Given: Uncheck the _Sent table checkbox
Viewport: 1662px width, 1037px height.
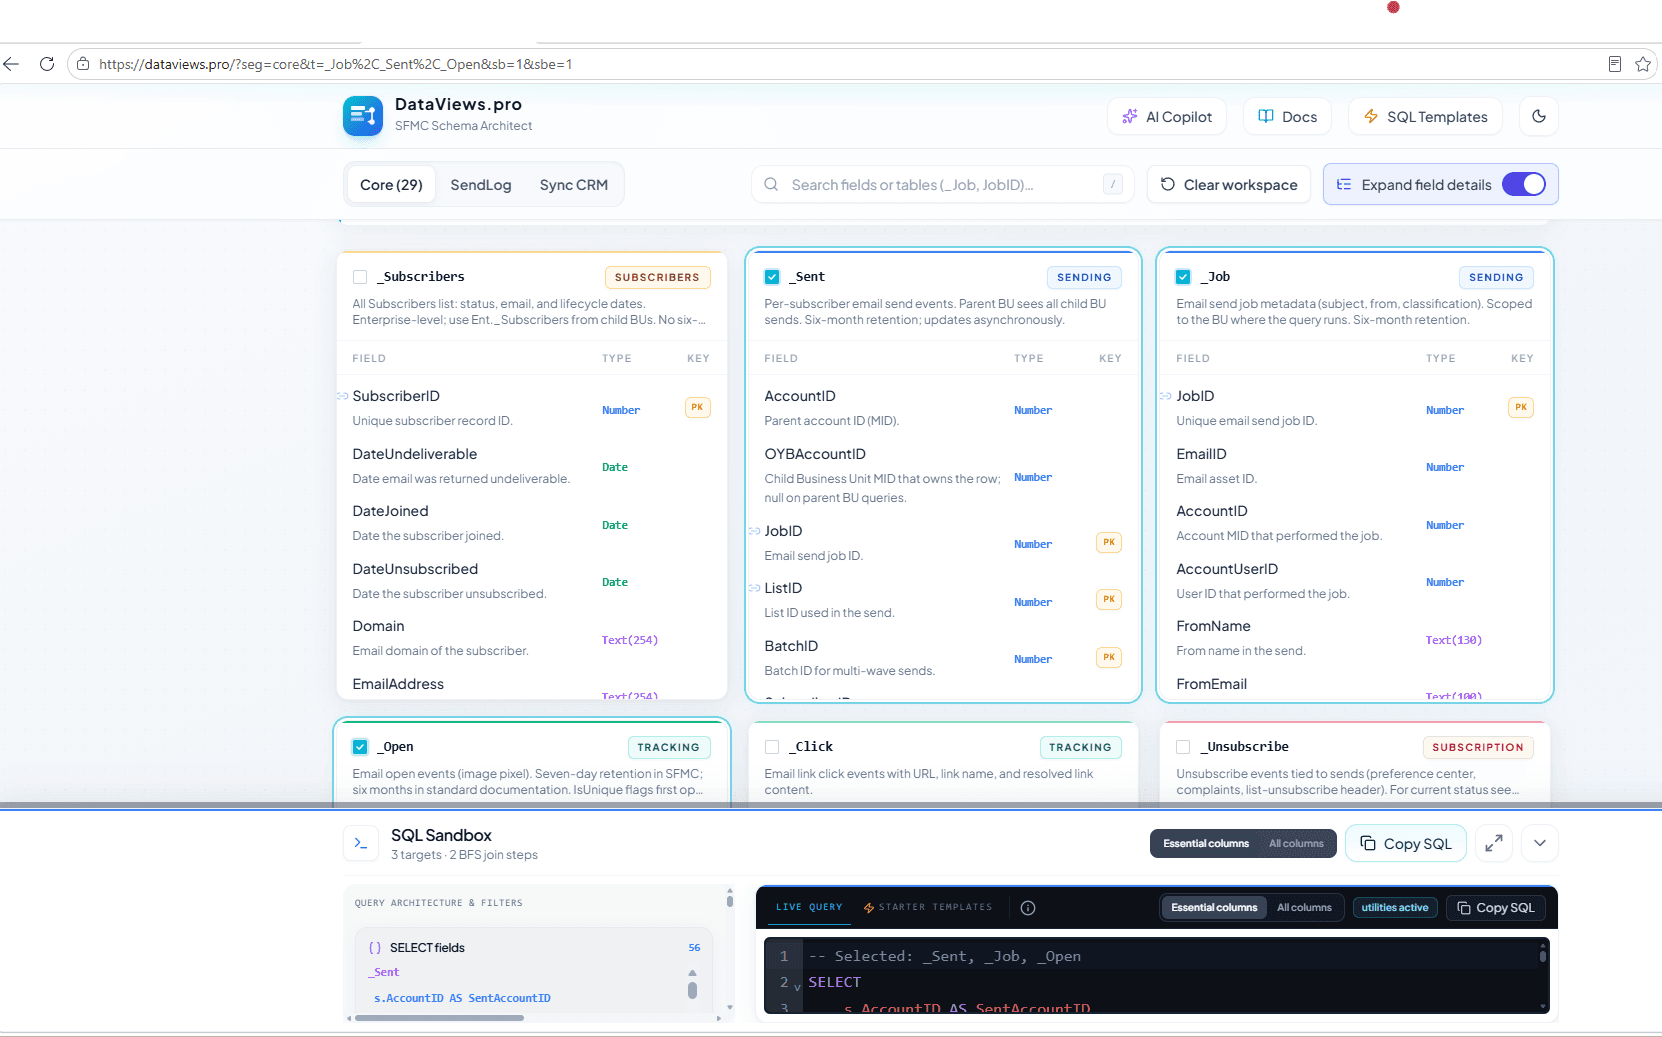Looking at the screenshot, I should 772,277.
